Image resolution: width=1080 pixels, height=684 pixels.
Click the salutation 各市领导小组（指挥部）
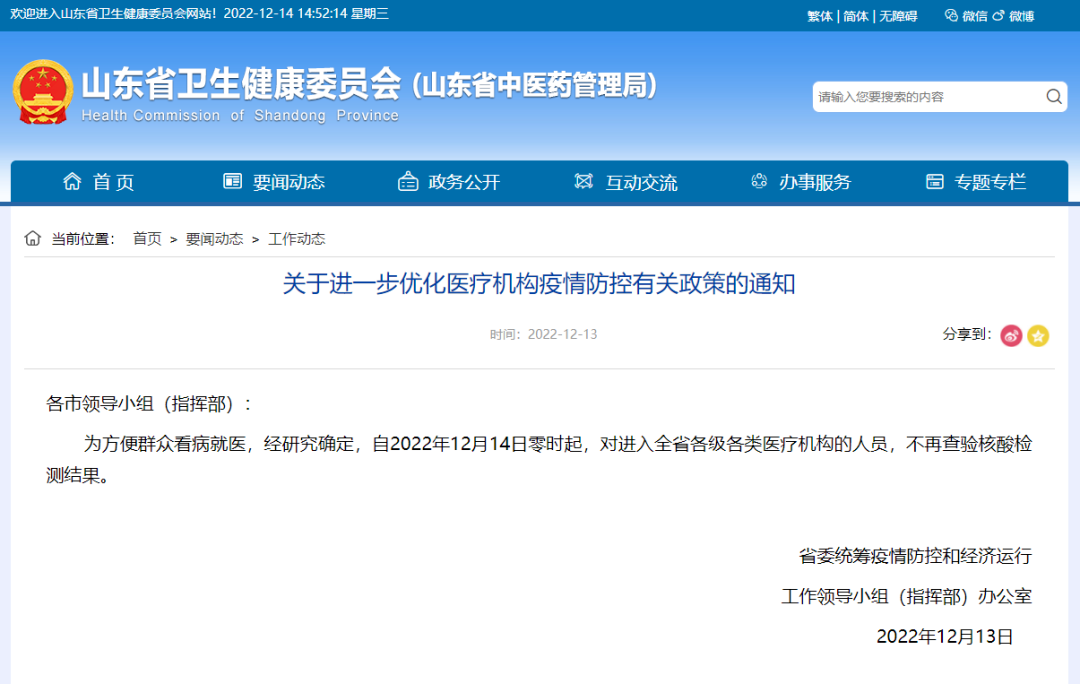[x=149, y=404]
